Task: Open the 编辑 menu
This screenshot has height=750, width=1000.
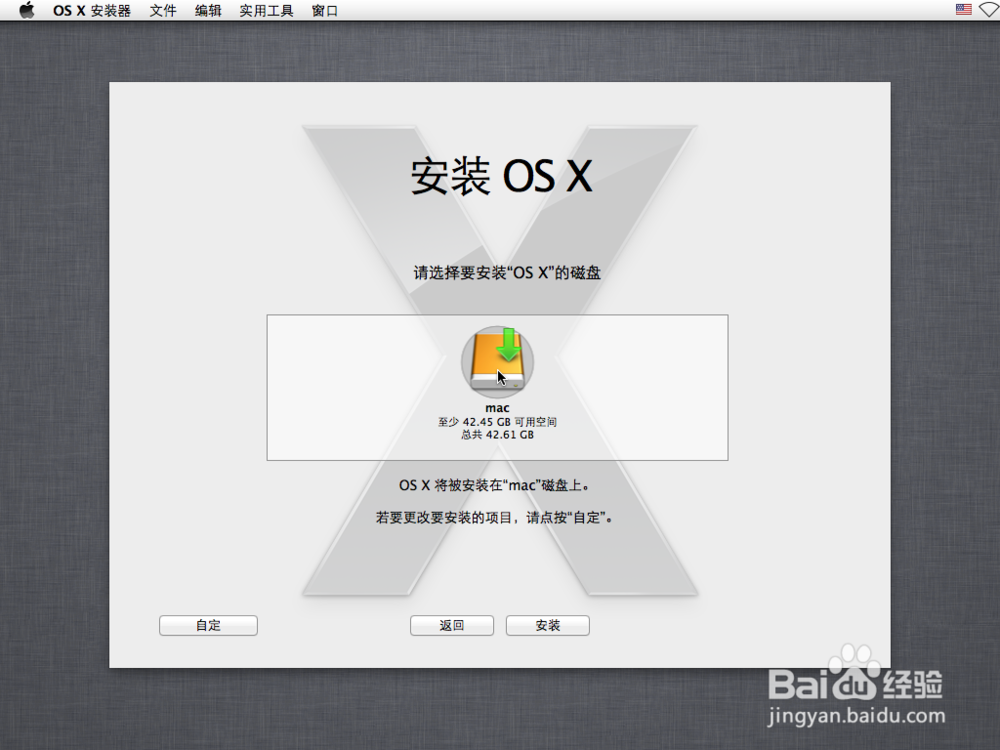Action: tap(208, 11)
